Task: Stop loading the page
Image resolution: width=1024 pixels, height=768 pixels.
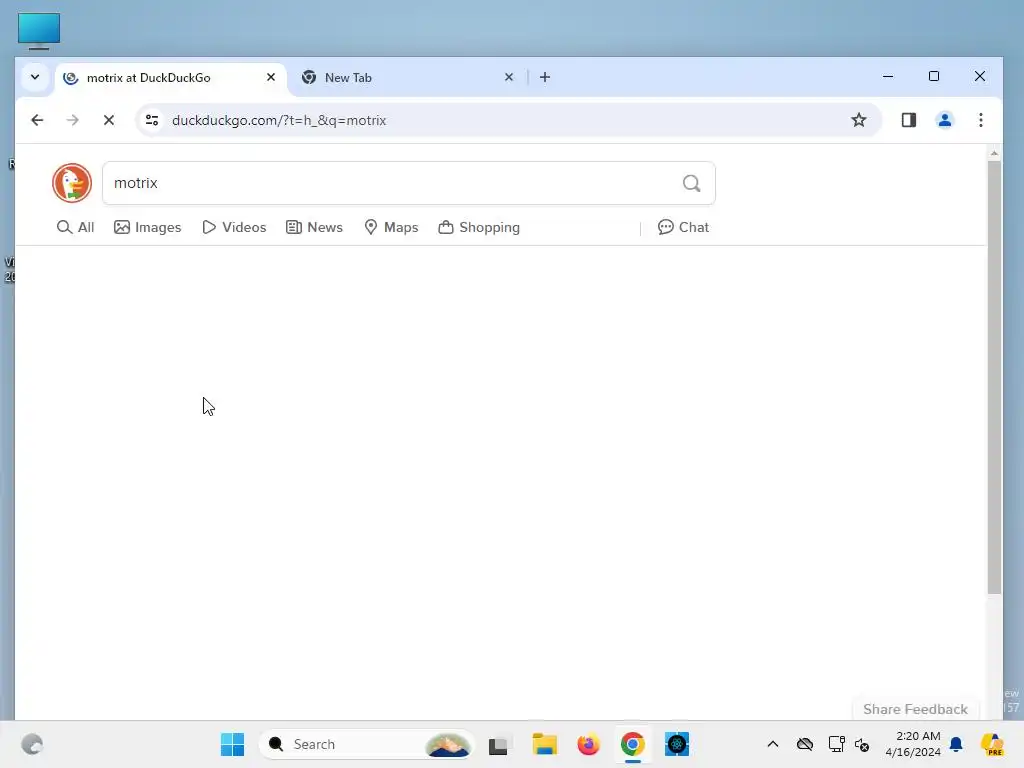Action: [x=109, y=120]
